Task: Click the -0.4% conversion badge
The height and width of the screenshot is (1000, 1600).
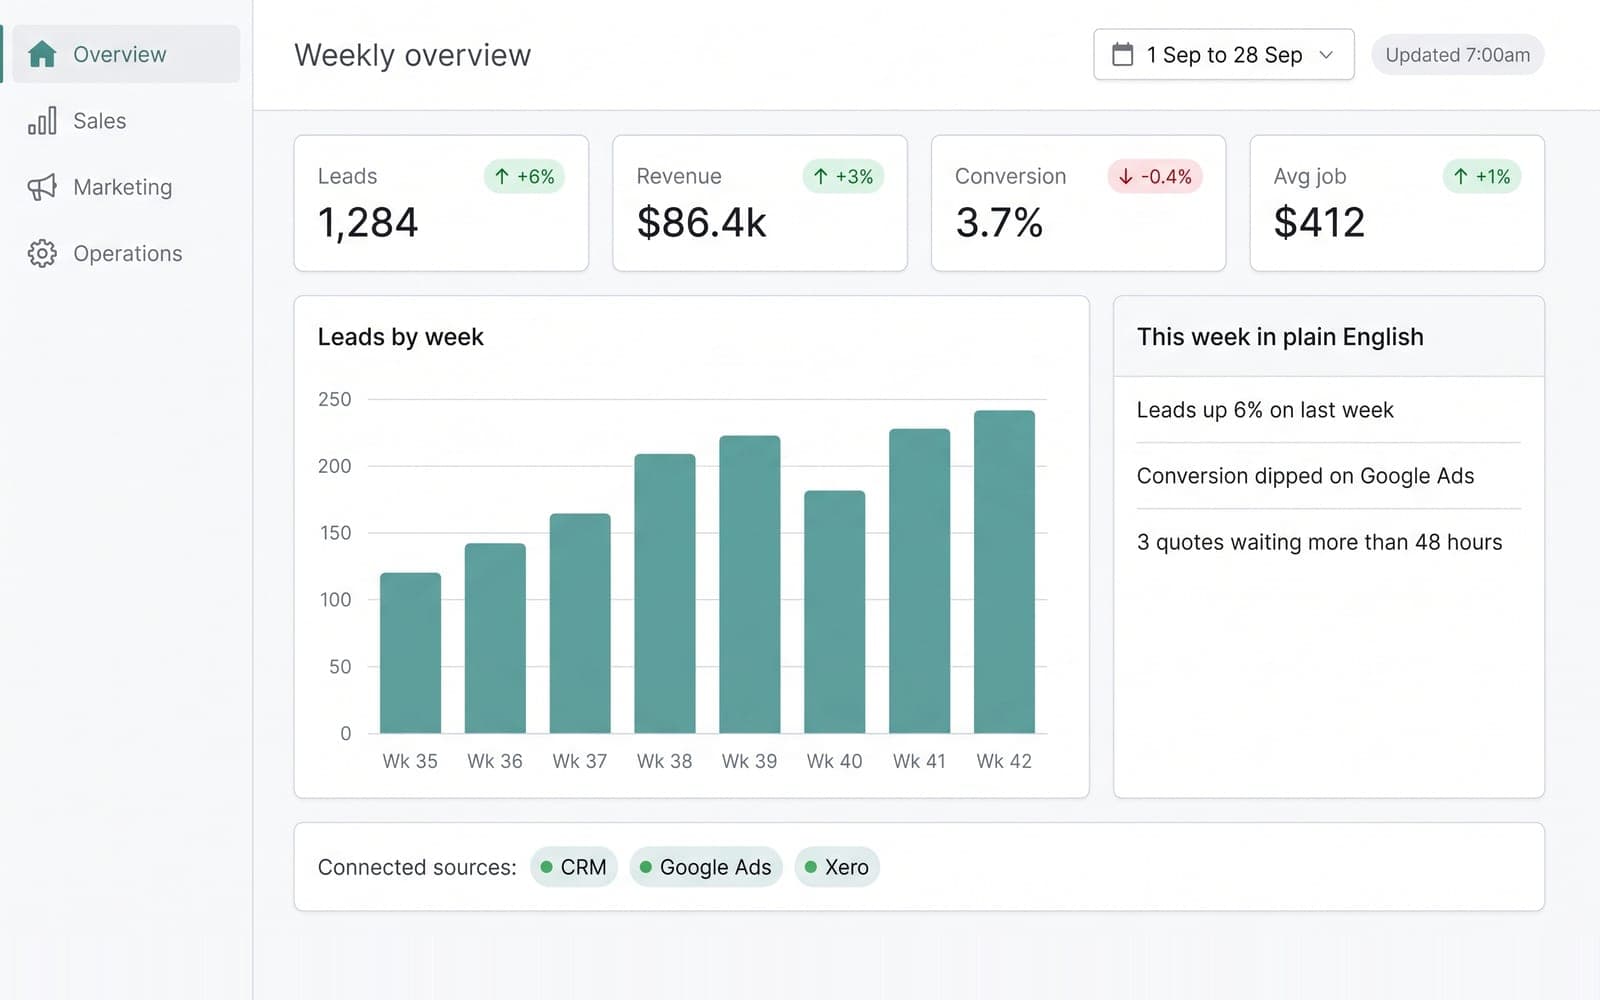Action: tap(1155, 176)
